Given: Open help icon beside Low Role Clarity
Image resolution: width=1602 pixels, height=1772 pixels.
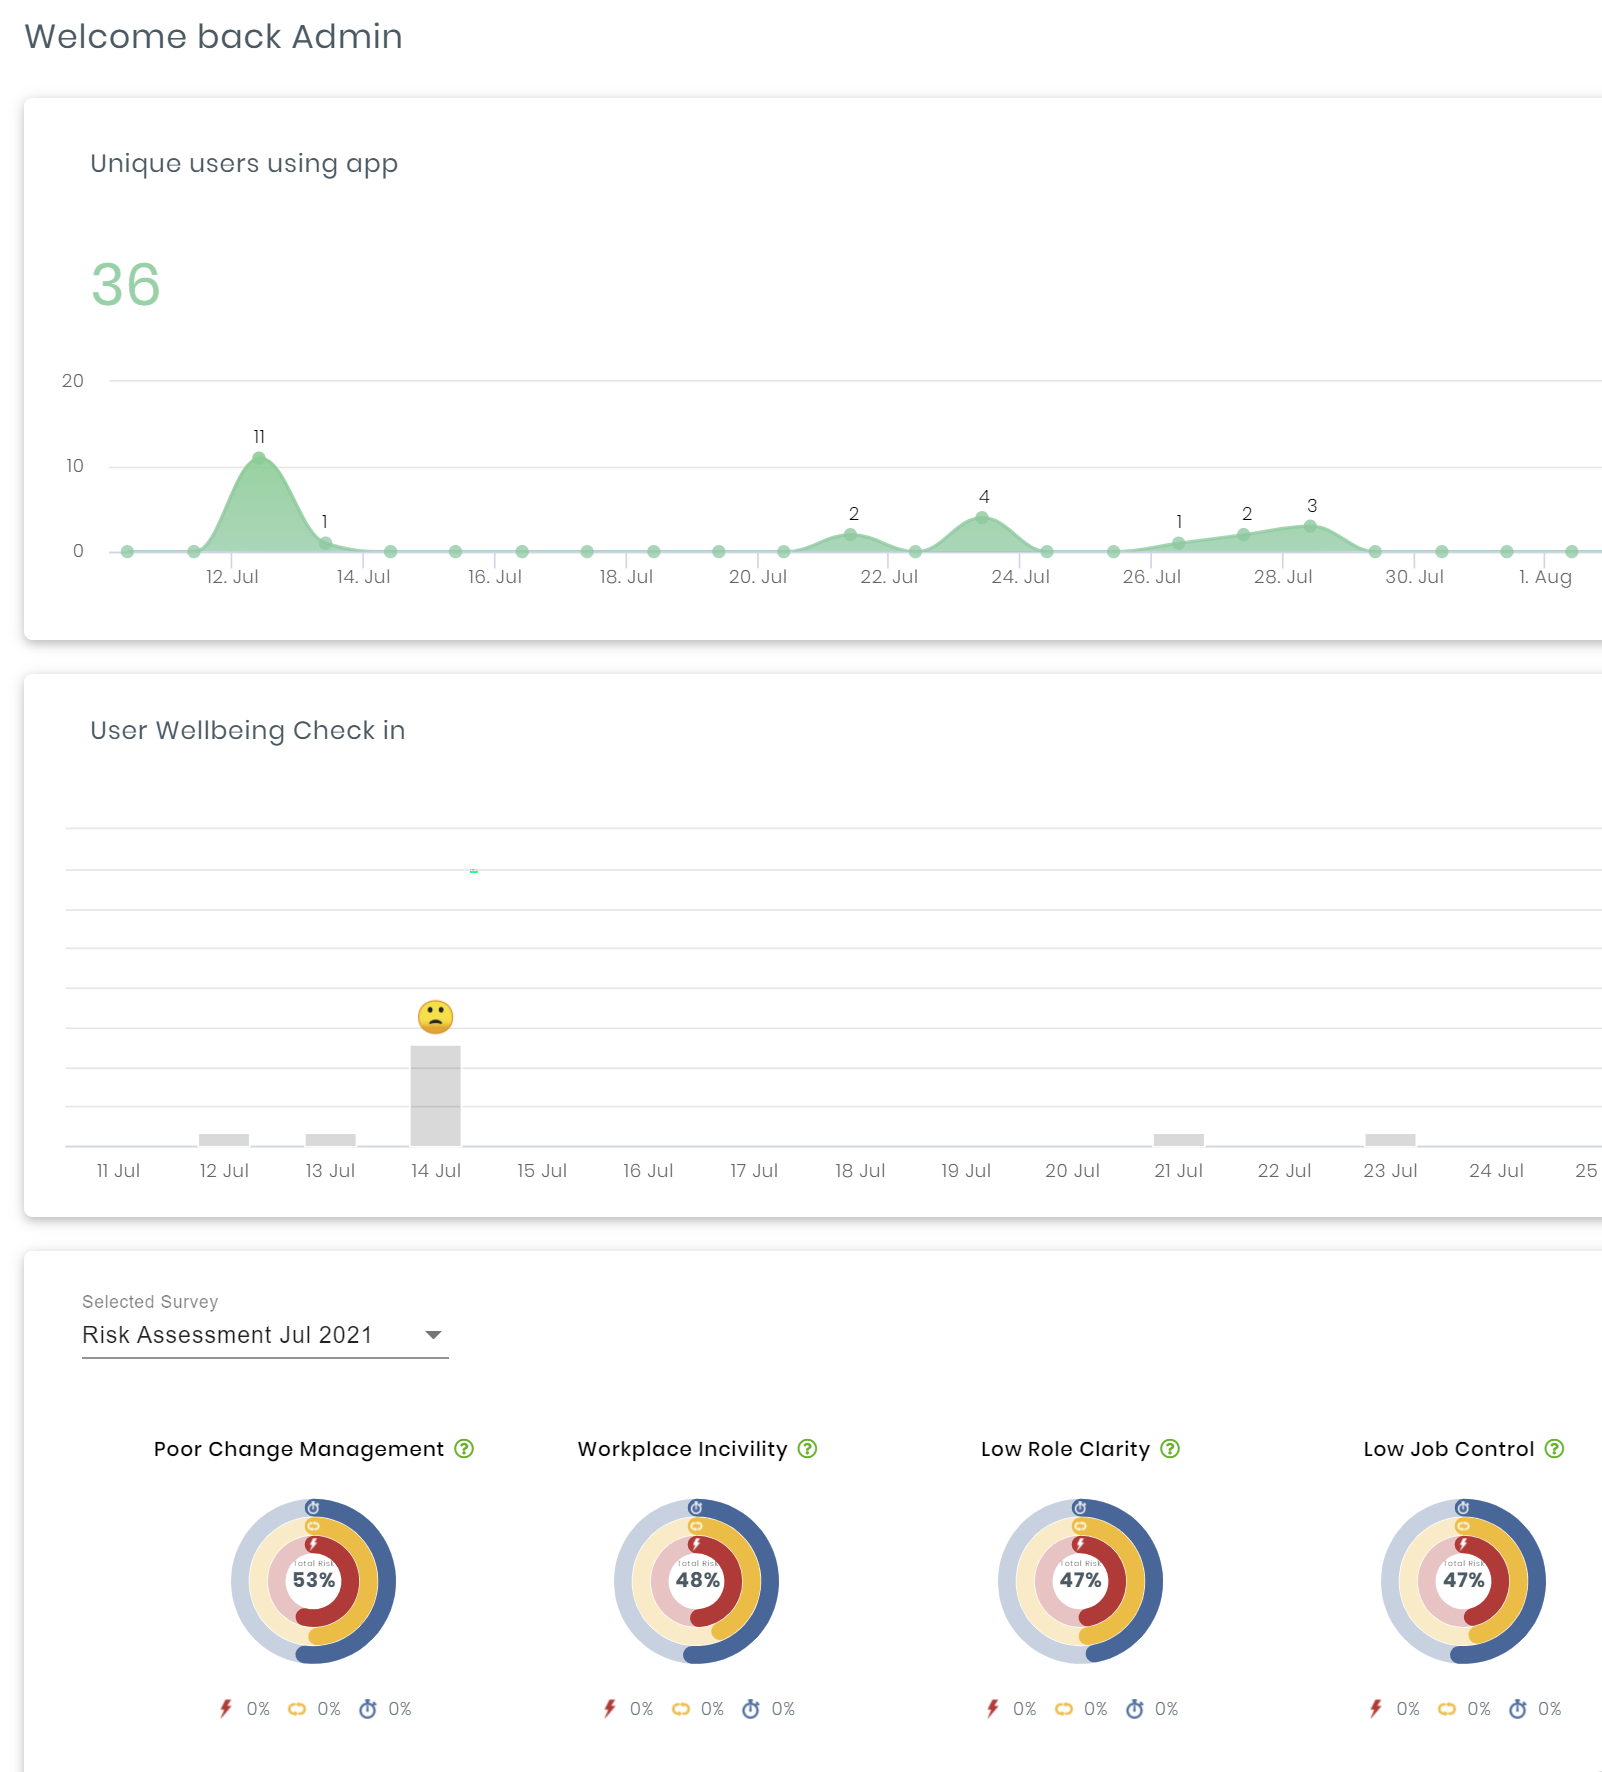Looking at the screenshot, I should 1170,1449.
